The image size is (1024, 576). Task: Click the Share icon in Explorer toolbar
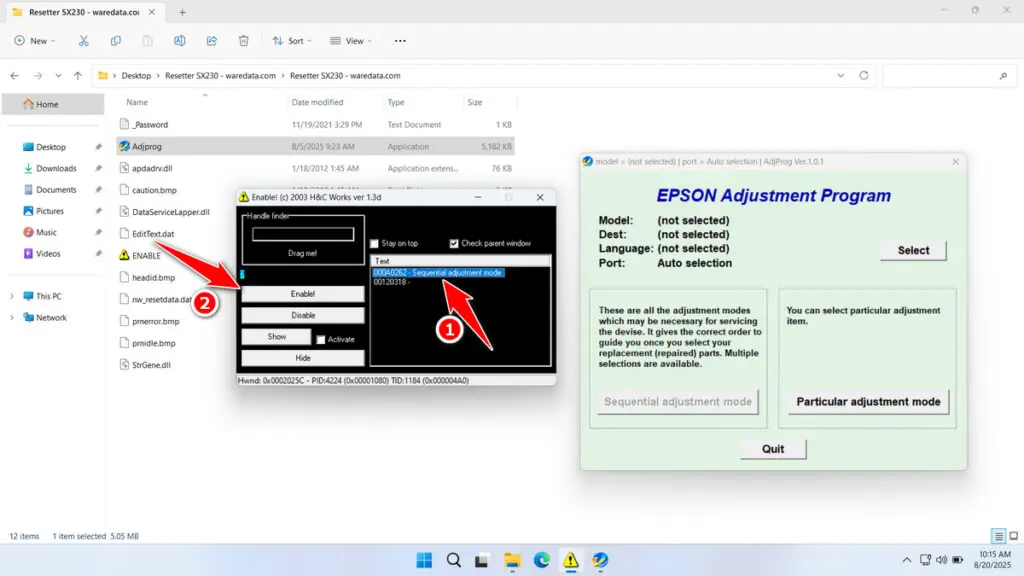tap(210, 40)
